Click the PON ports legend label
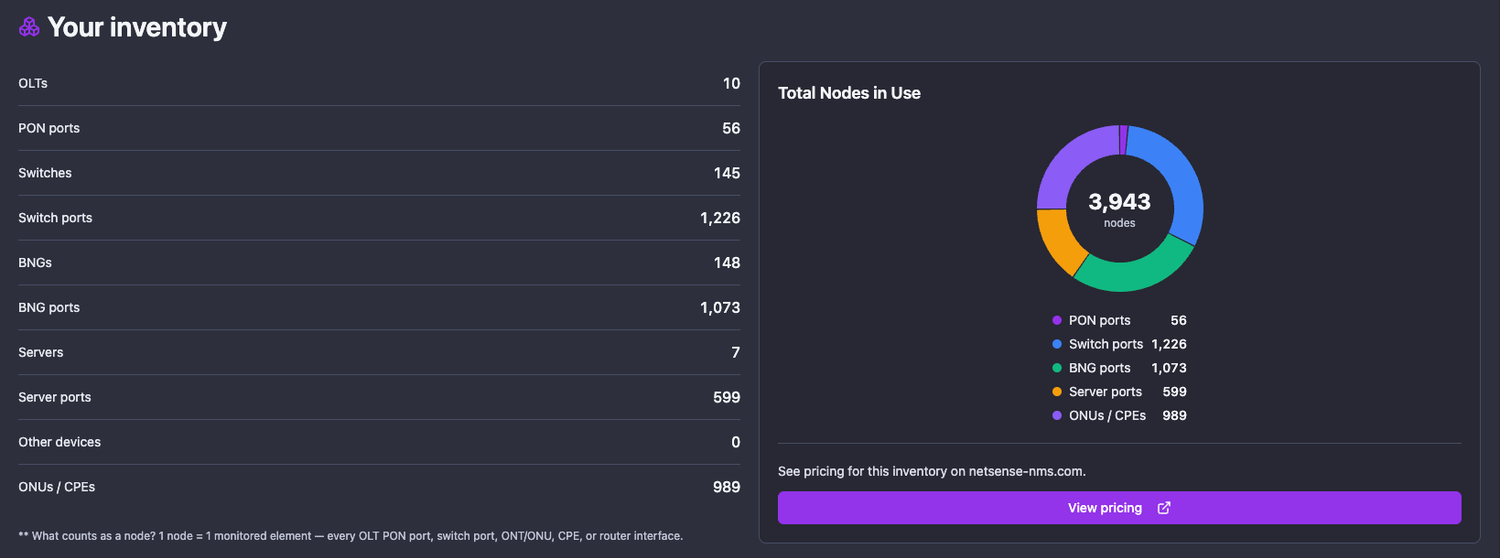Screen dimensions: 1500x558 1100,321
